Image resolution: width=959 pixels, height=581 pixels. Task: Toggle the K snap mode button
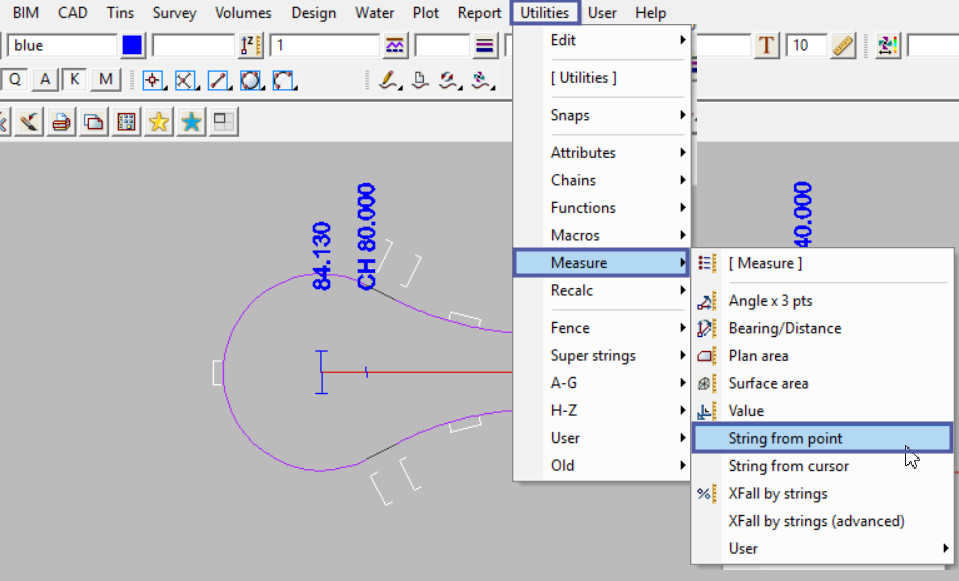coord(75,81)
